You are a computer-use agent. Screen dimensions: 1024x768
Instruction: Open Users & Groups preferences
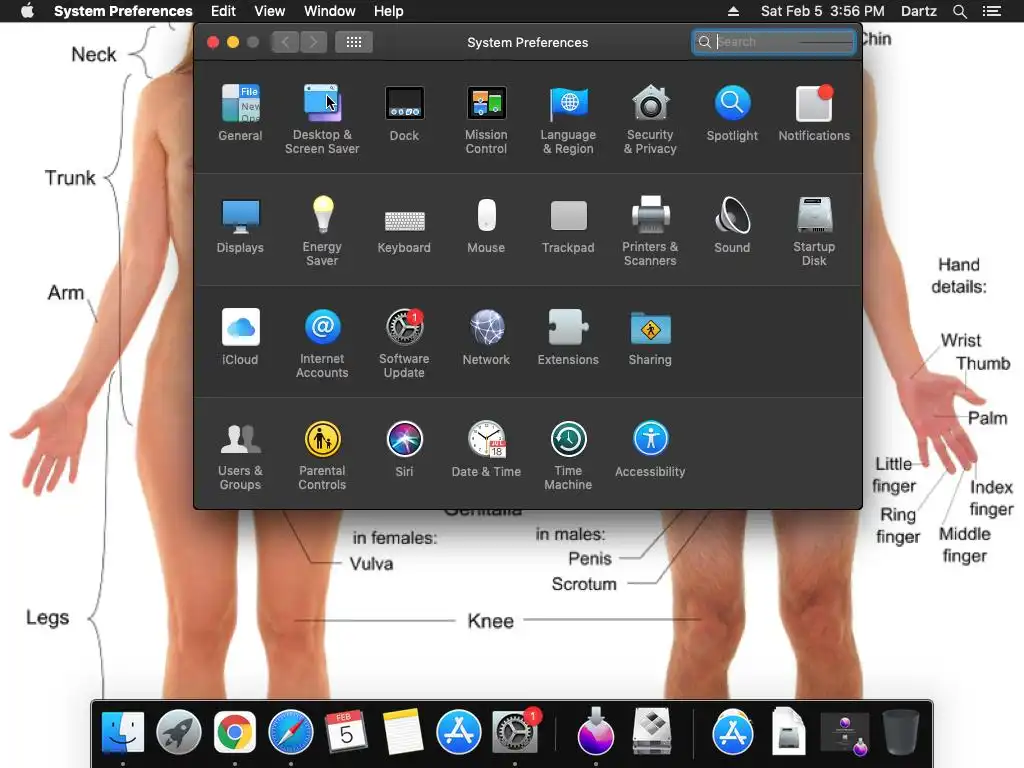(240, 456)
